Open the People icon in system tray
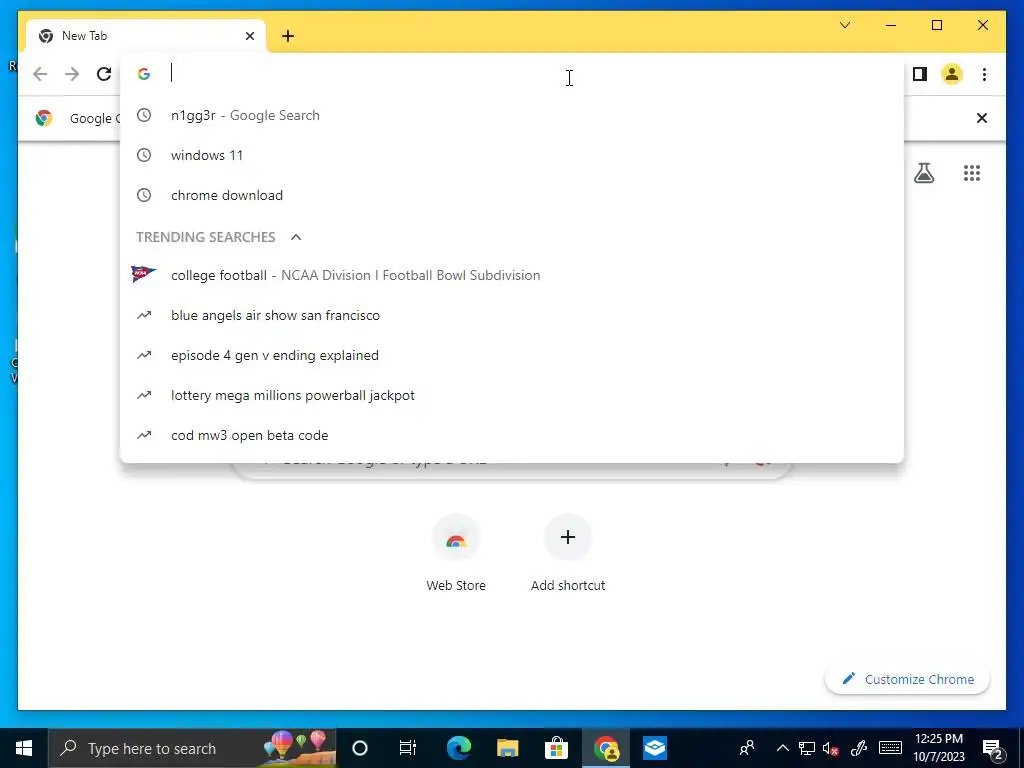The height and width of the screenshot is (768, 1024). point(747,748)
